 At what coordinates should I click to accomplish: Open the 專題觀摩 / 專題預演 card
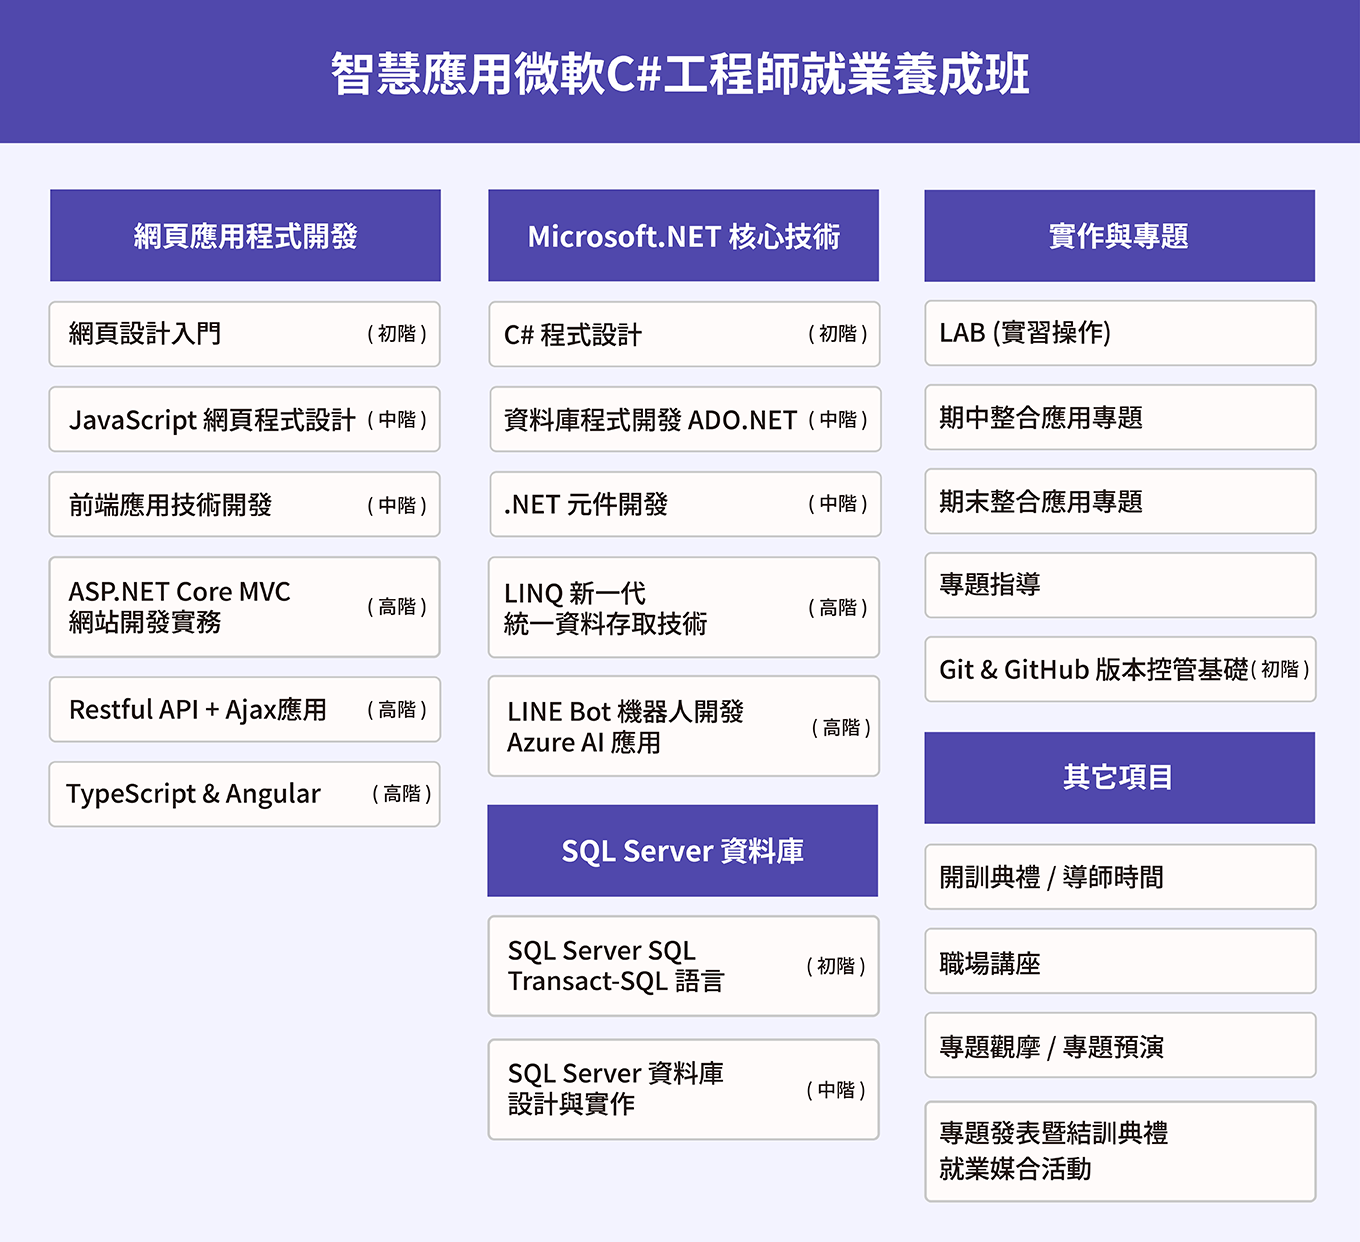pos(1120,1045)
